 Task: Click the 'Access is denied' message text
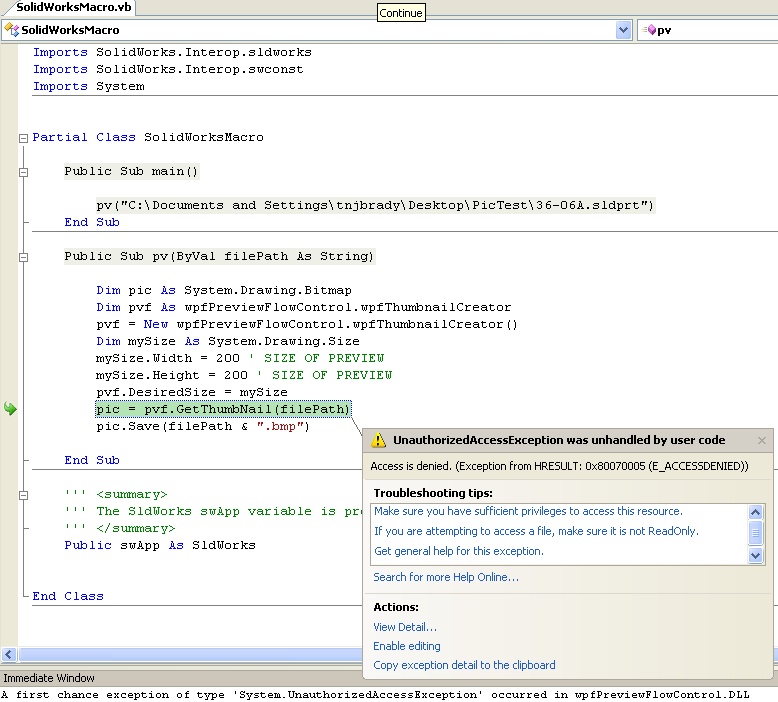(559, 466)
